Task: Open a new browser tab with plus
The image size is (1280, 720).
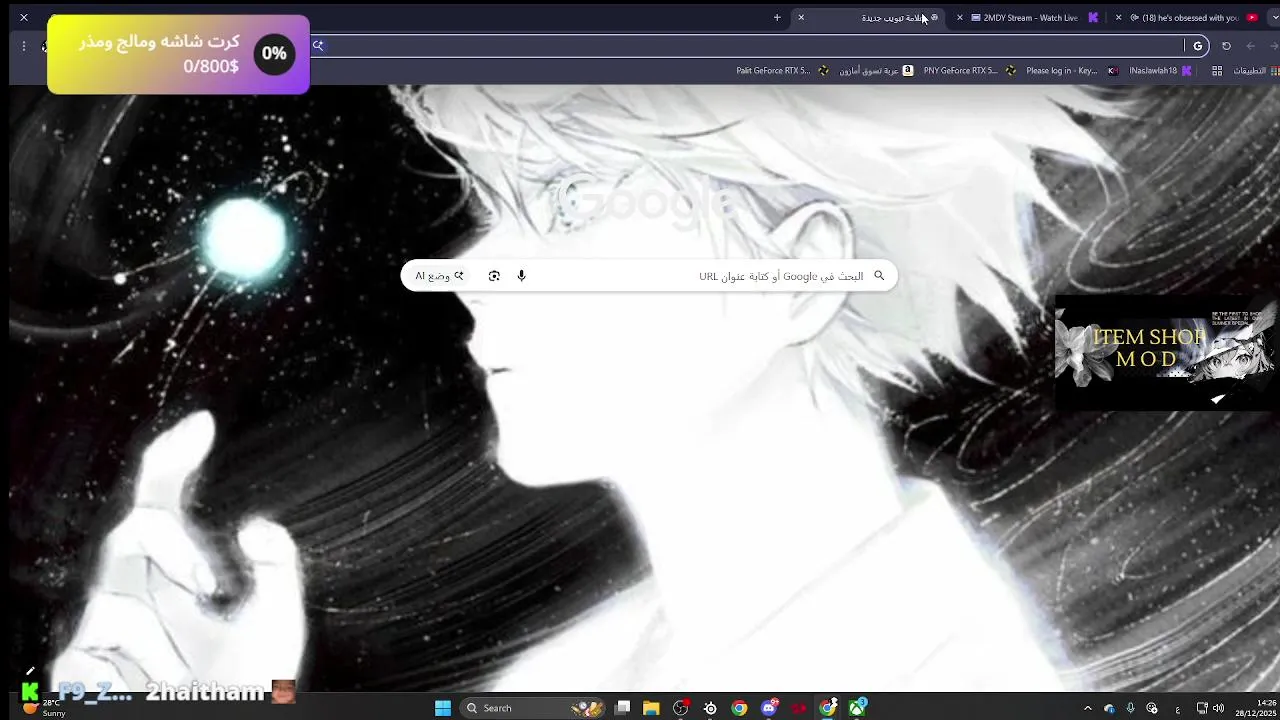Action: click(777, 17)
